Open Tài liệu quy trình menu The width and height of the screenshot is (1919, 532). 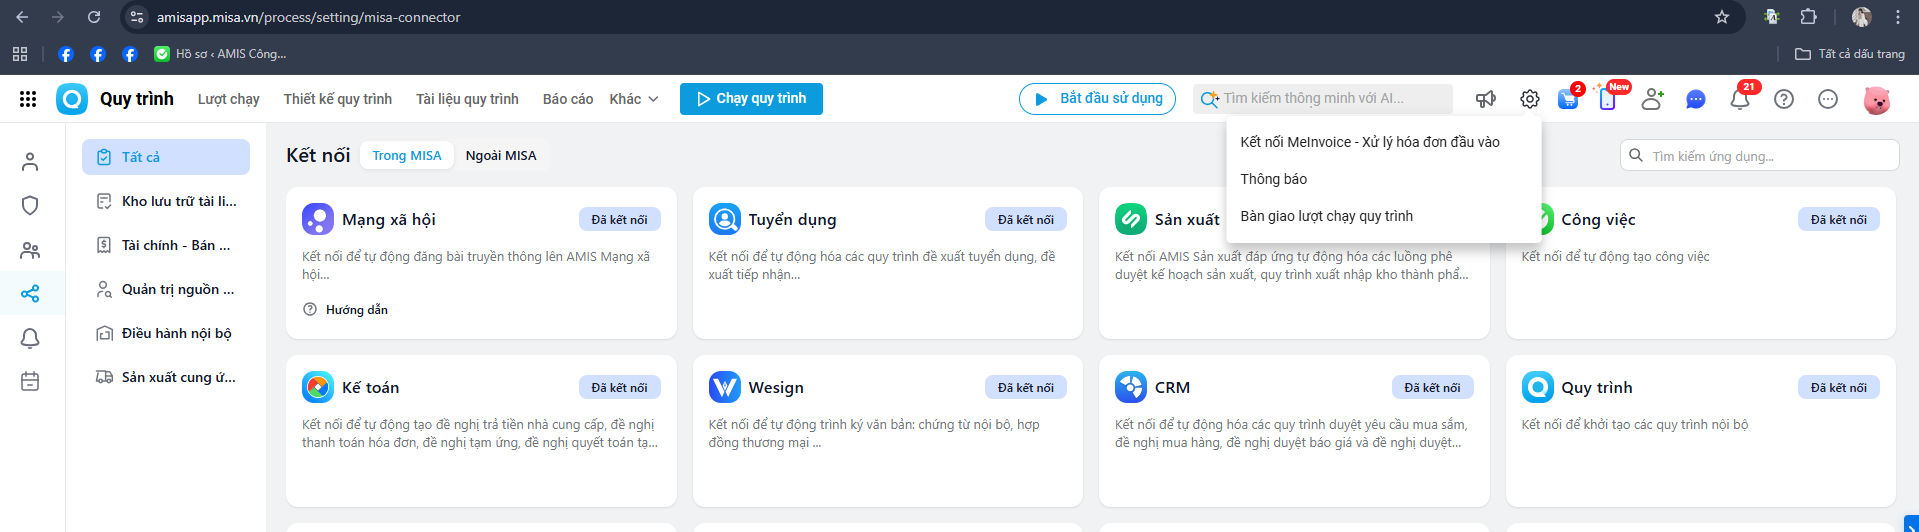(x=467, y=99)
